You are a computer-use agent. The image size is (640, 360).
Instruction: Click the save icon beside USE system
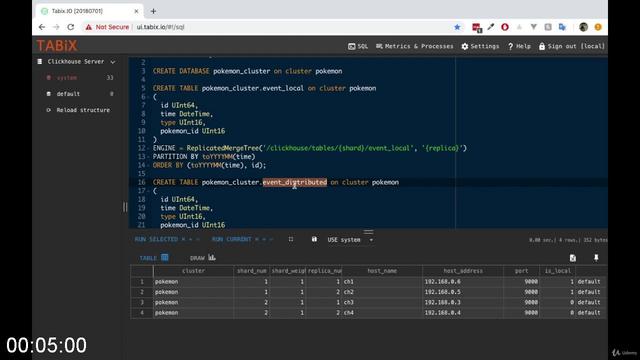pos(314,239)
